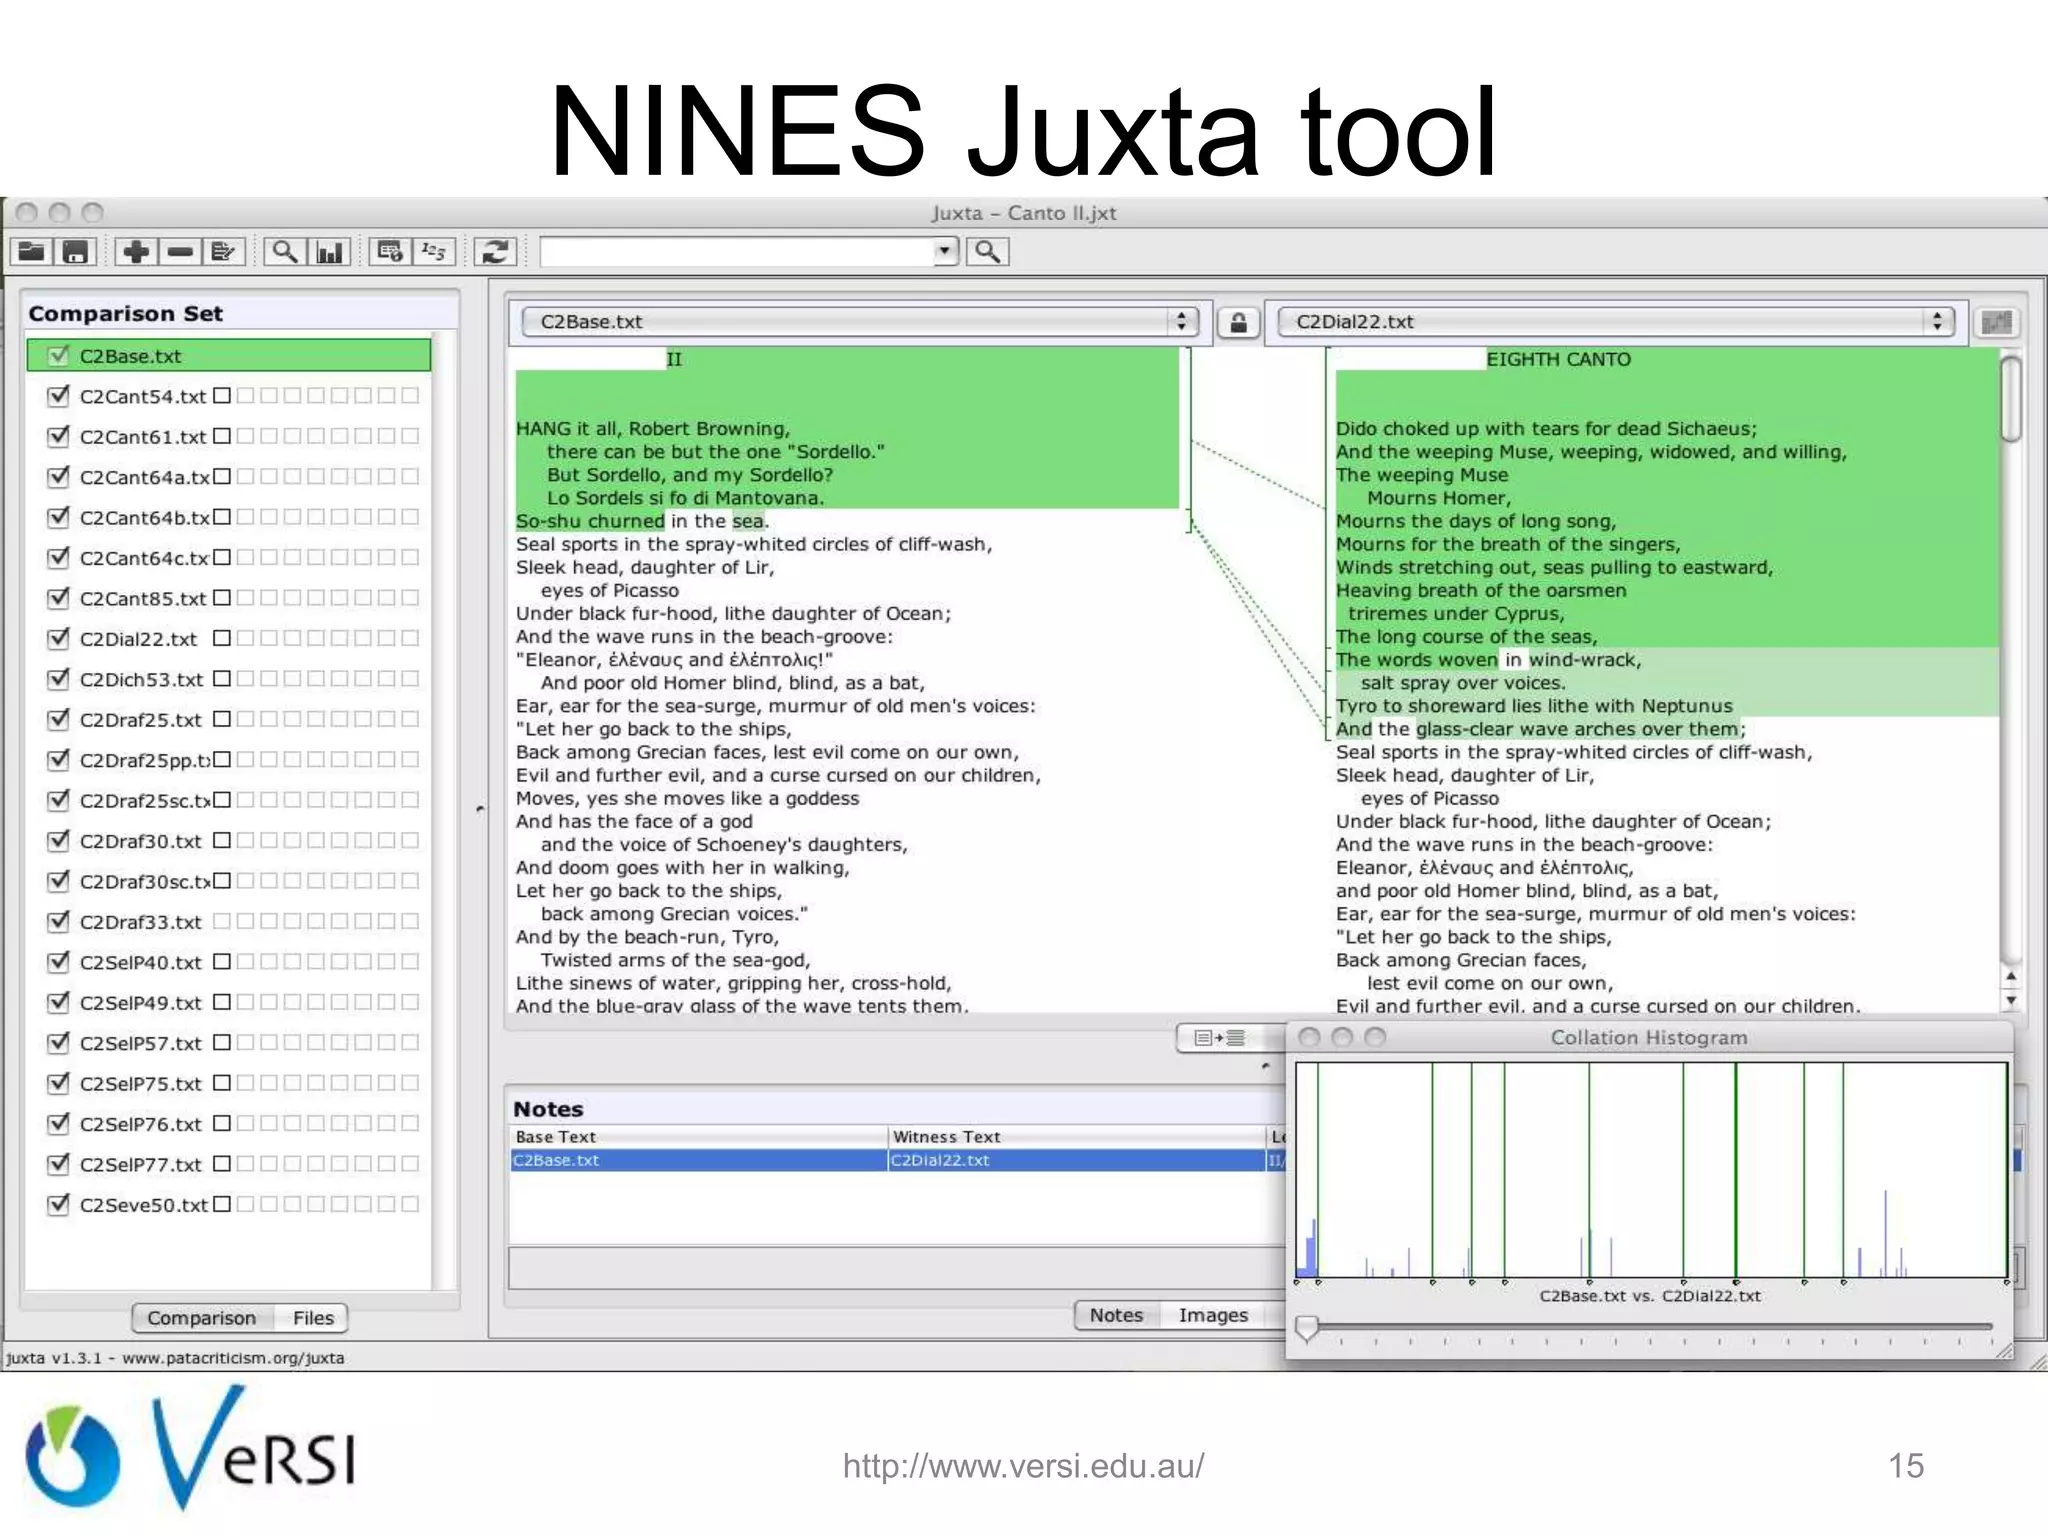
Task: Click the save disk toolbar icon
Action: click(76, 251)
